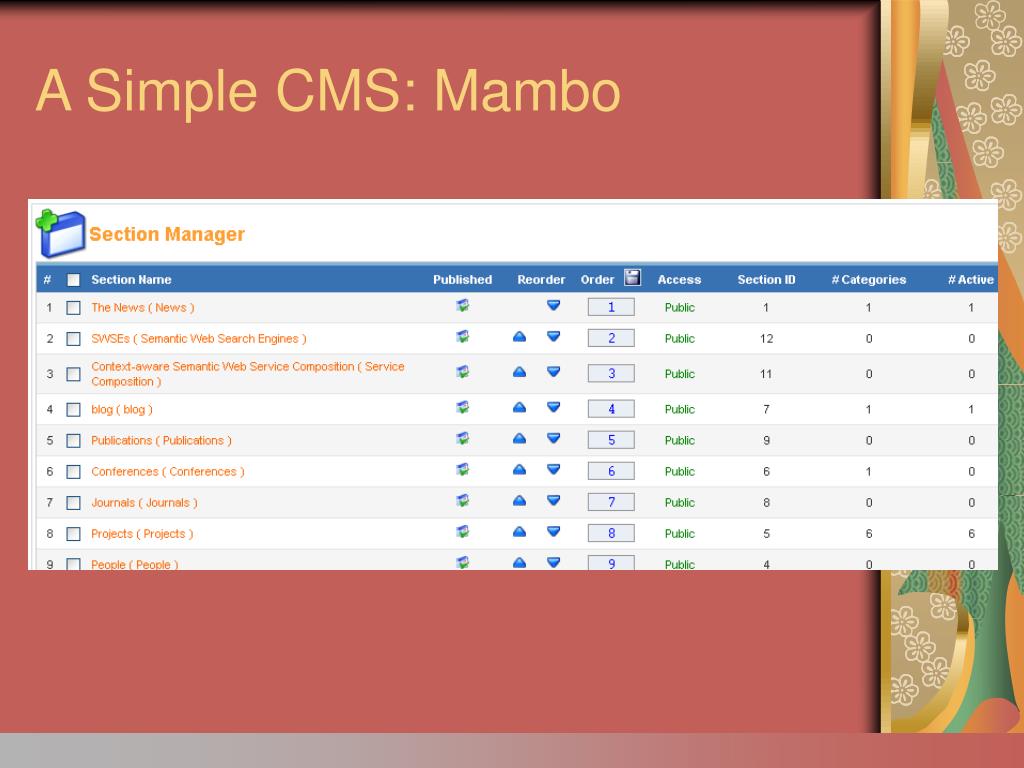The height and width of the screenshot is (768, 1024).
Task: Move Conferences section down
Action: [x=553, y=469]
